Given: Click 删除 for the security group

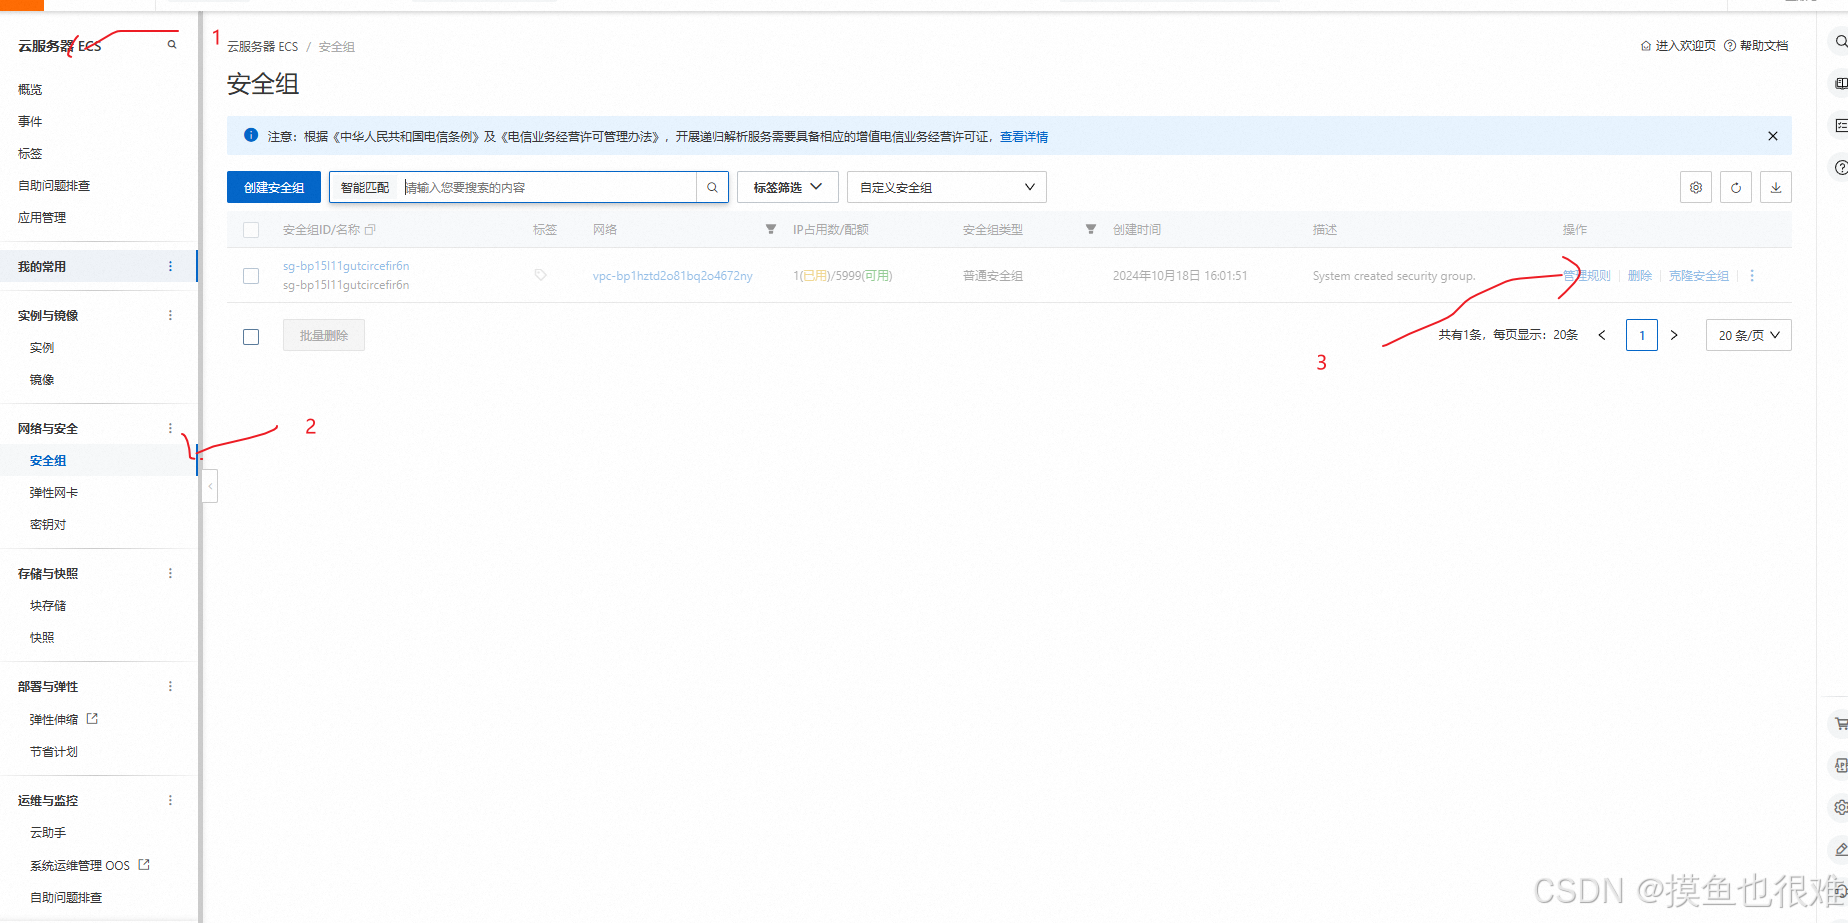Looking at the screenshot, I should [1640, 276].
